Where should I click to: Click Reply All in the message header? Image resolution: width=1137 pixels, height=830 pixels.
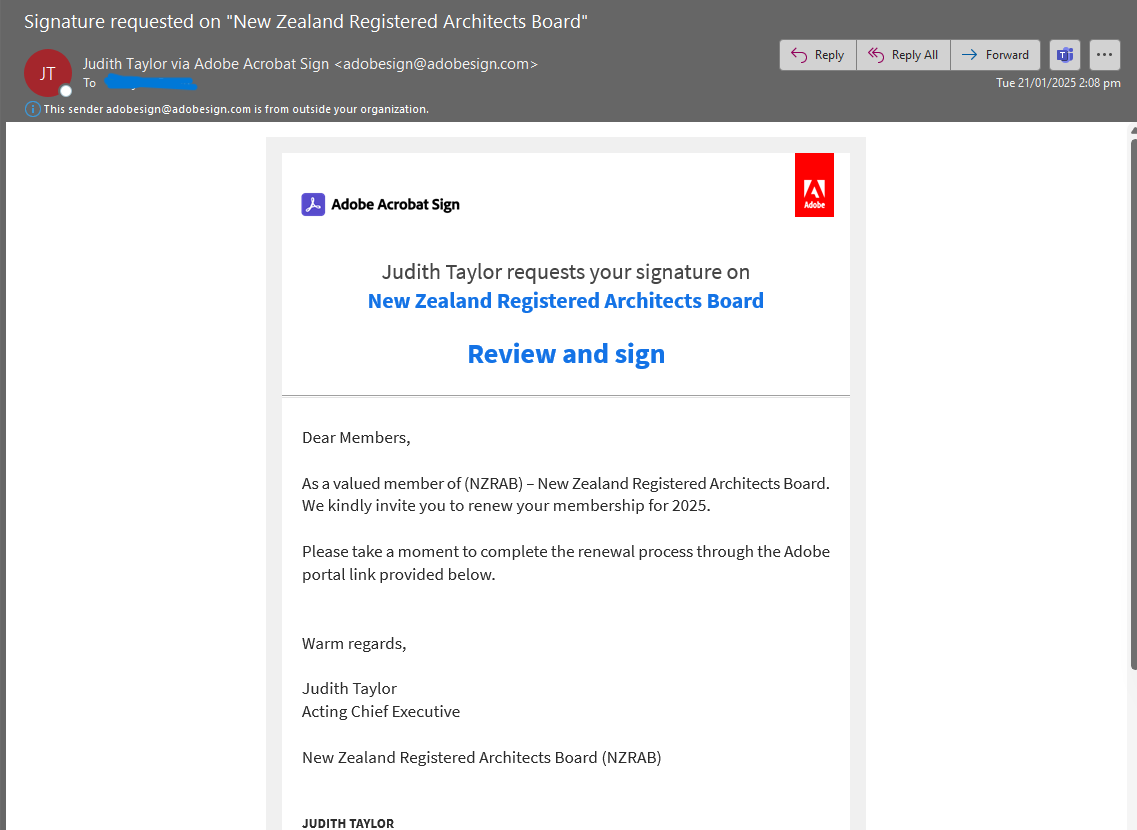click(x=903, y=55)
